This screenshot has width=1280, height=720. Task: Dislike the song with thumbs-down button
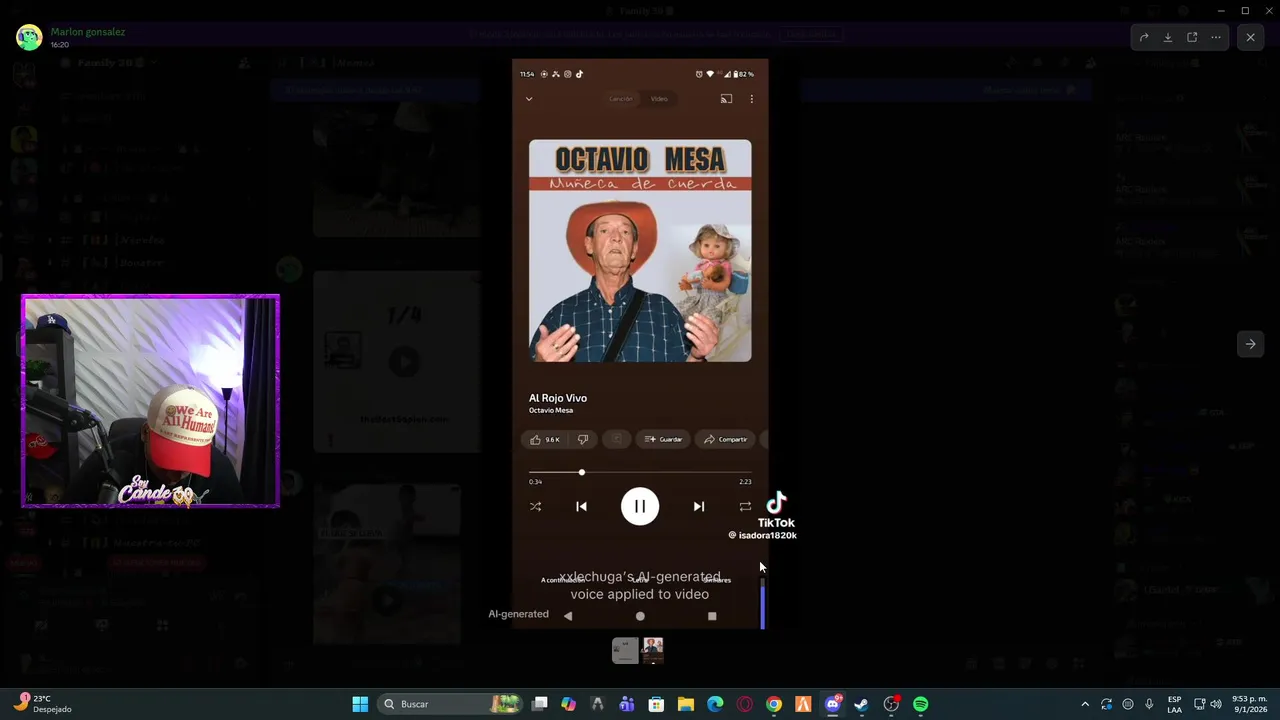(583, 439)
